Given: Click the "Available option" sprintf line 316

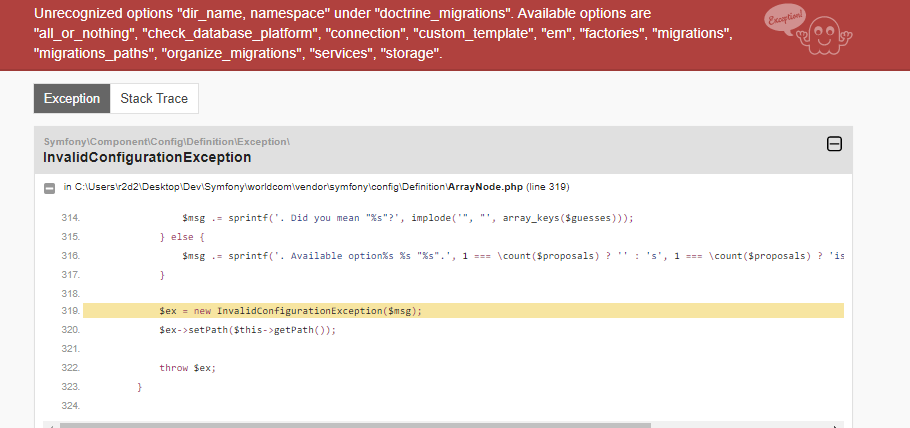Looking at the screenshot, I should click(512, 256).
